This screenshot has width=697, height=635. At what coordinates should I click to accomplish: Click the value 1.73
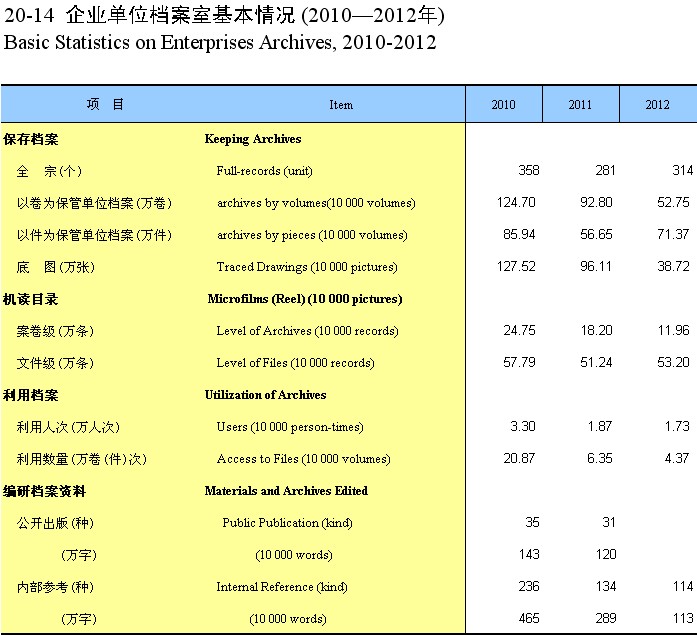[677, 426]
